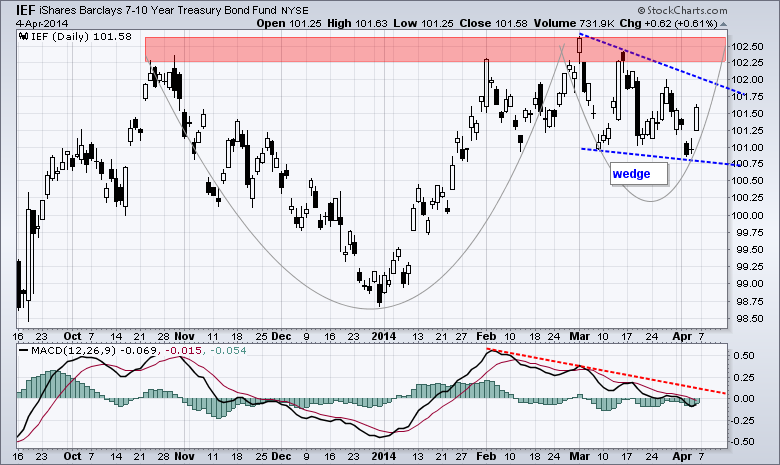
Task: Click 'Dec' on the date axis under price chart
Action: point(281,337)
